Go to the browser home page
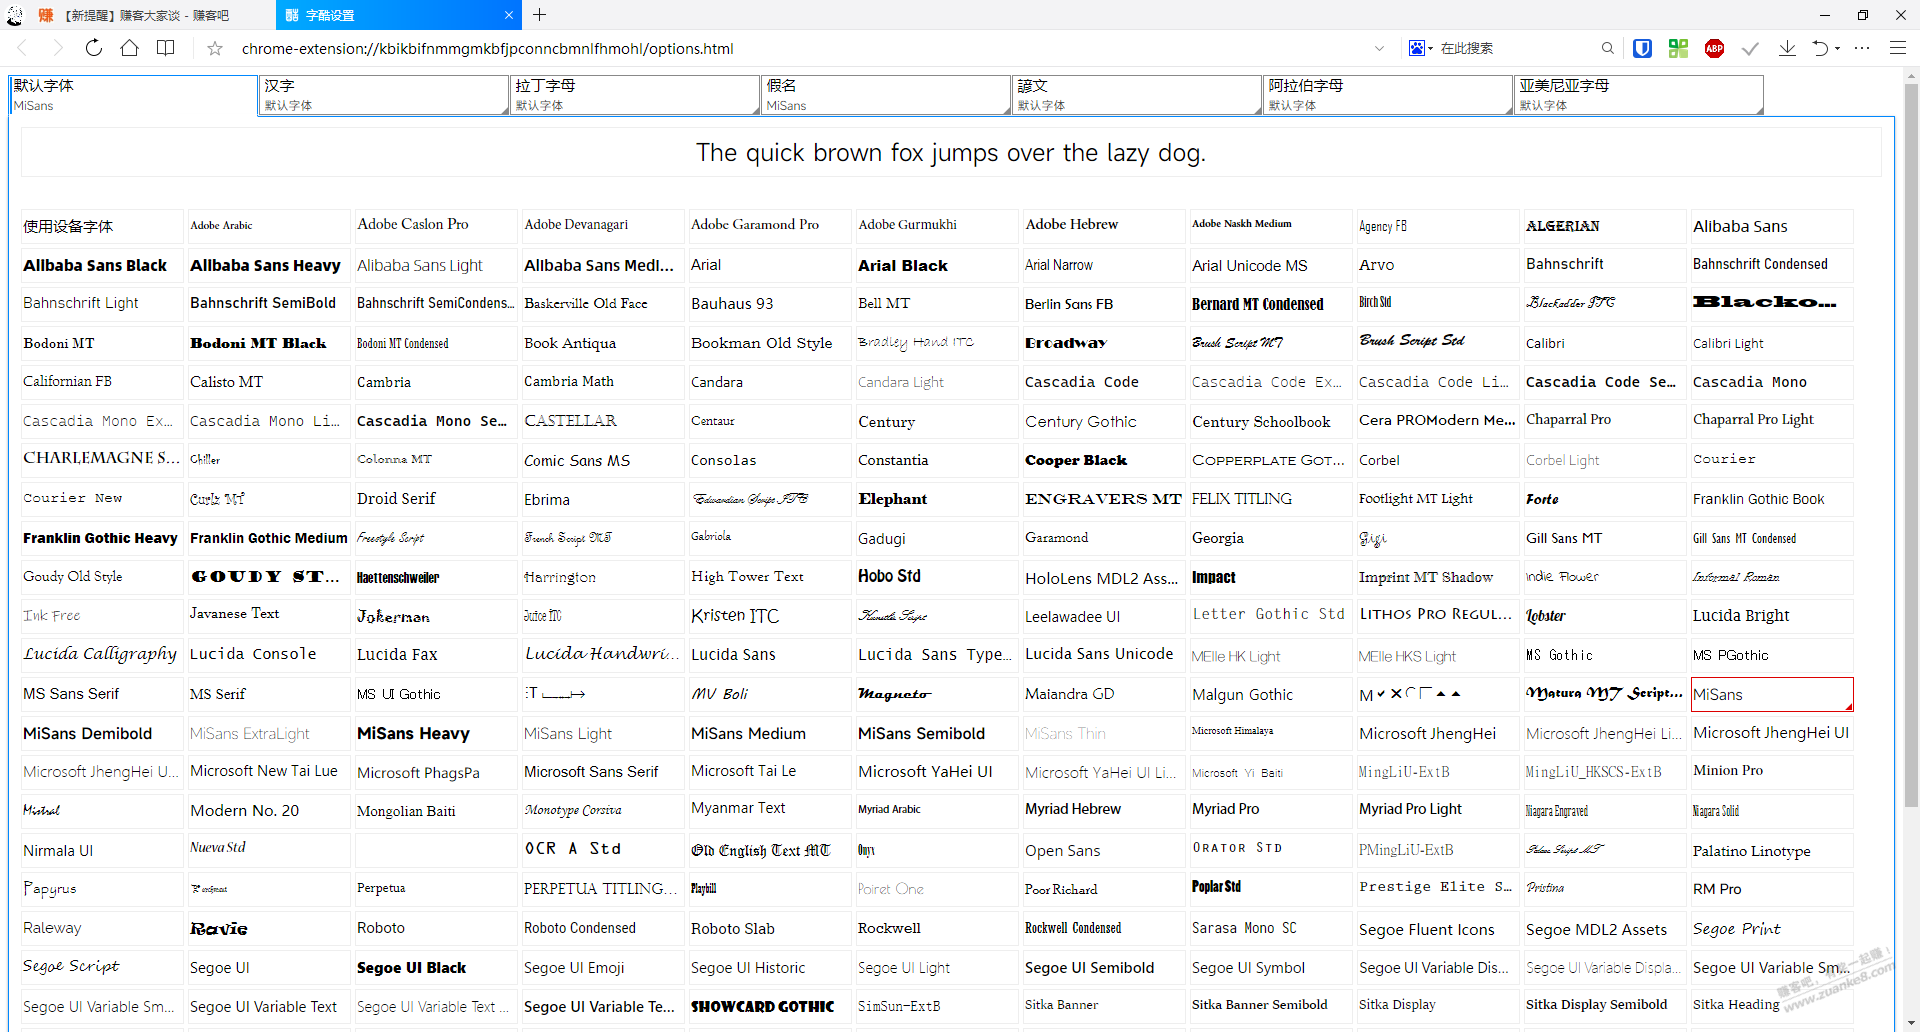Image resolution: width=1920 pixels, height=1032 pixels. point(129,48)
